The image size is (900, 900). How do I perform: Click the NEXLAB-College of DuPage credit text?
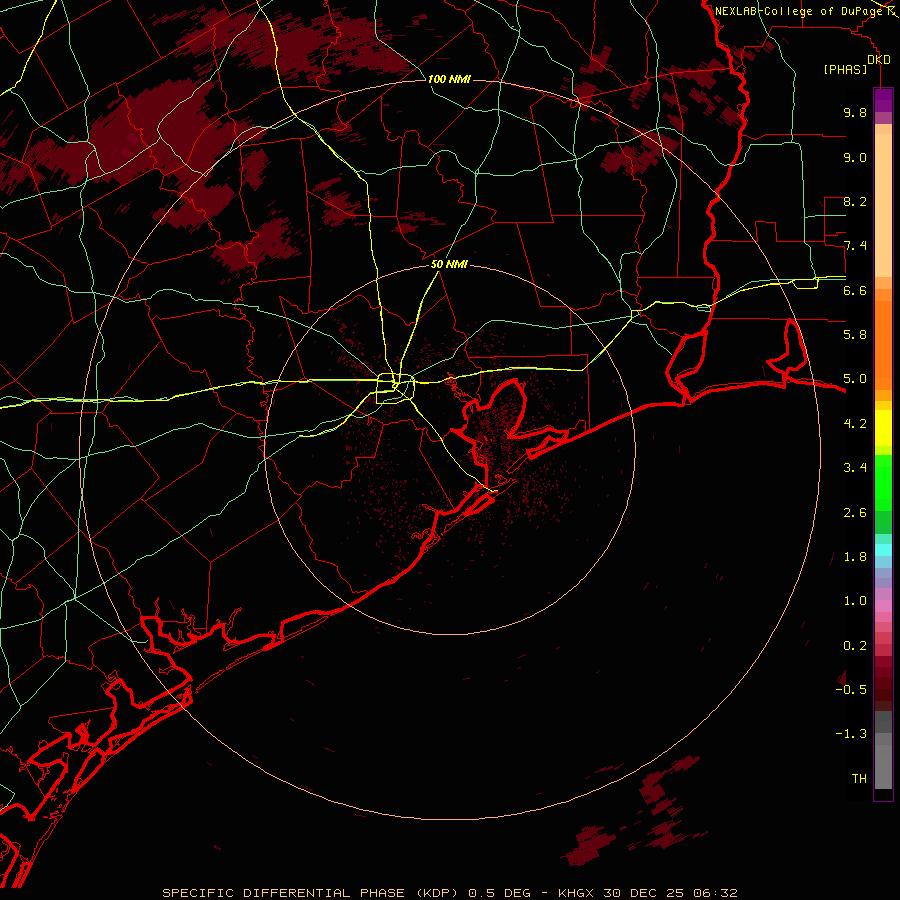click(799, 11)
